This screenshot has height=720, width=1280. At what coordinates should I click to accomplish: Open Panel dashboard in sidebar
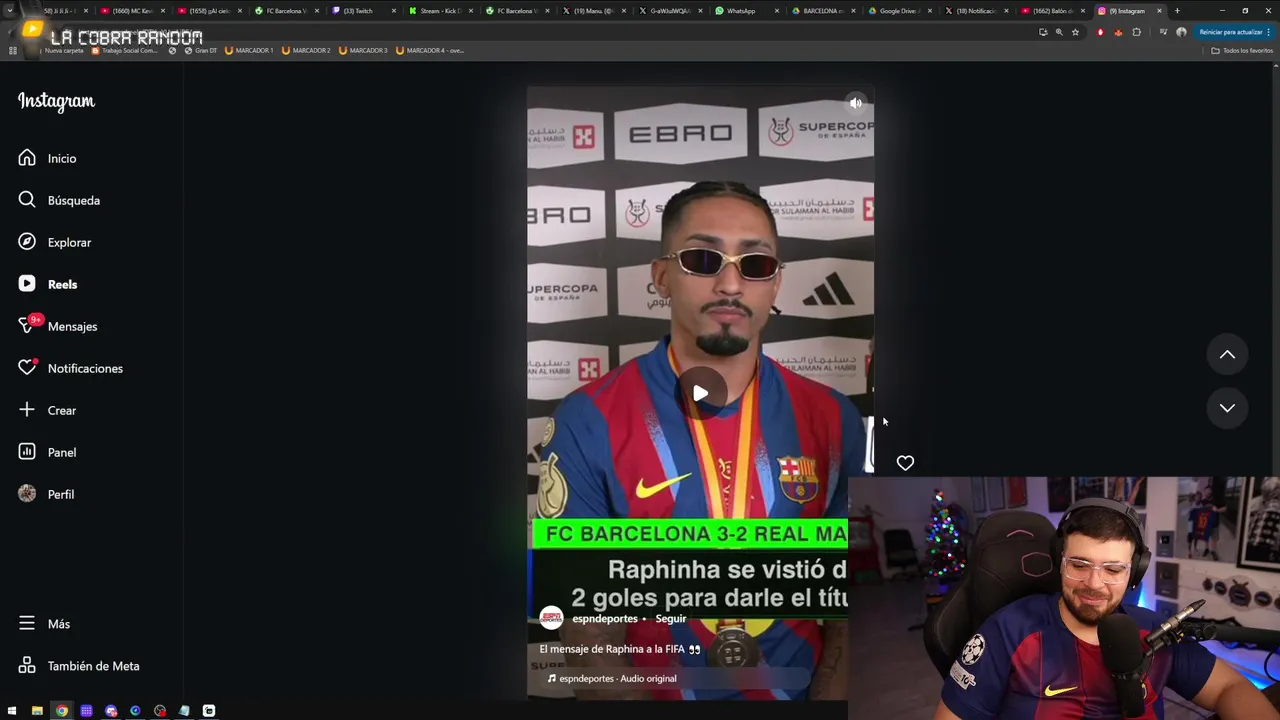pyautogui.click(x=47, y=452)
